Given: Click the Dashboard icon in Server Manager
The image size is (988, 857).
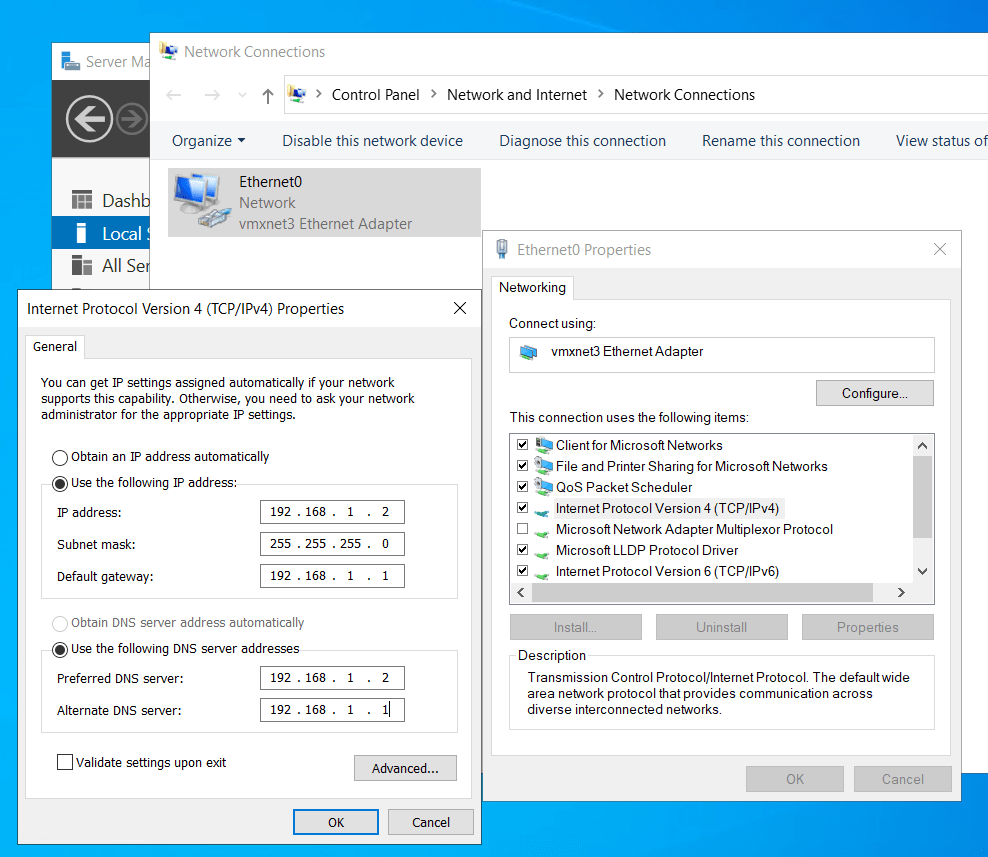Looking at the screenshot, I should [x=83, y=201].
